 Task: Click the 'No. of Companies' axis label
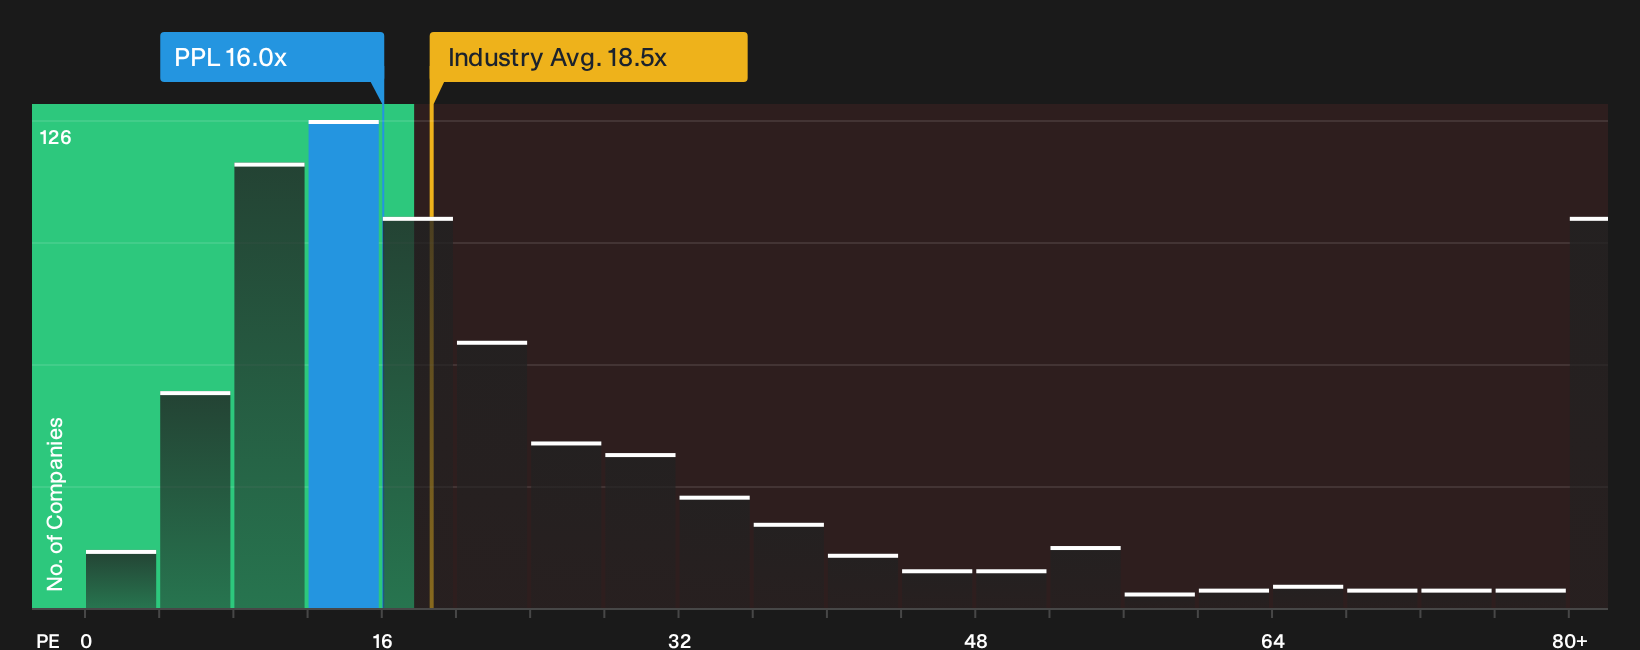(x=55, y=503)
